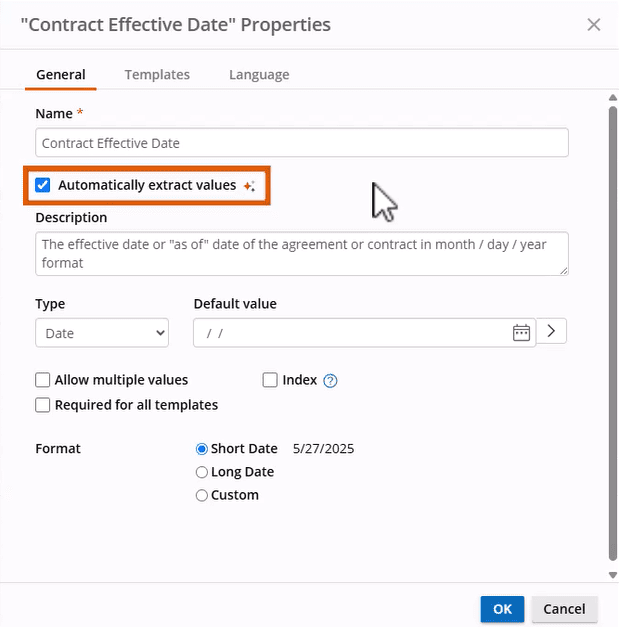Click OK to save properties

[502, 609]
